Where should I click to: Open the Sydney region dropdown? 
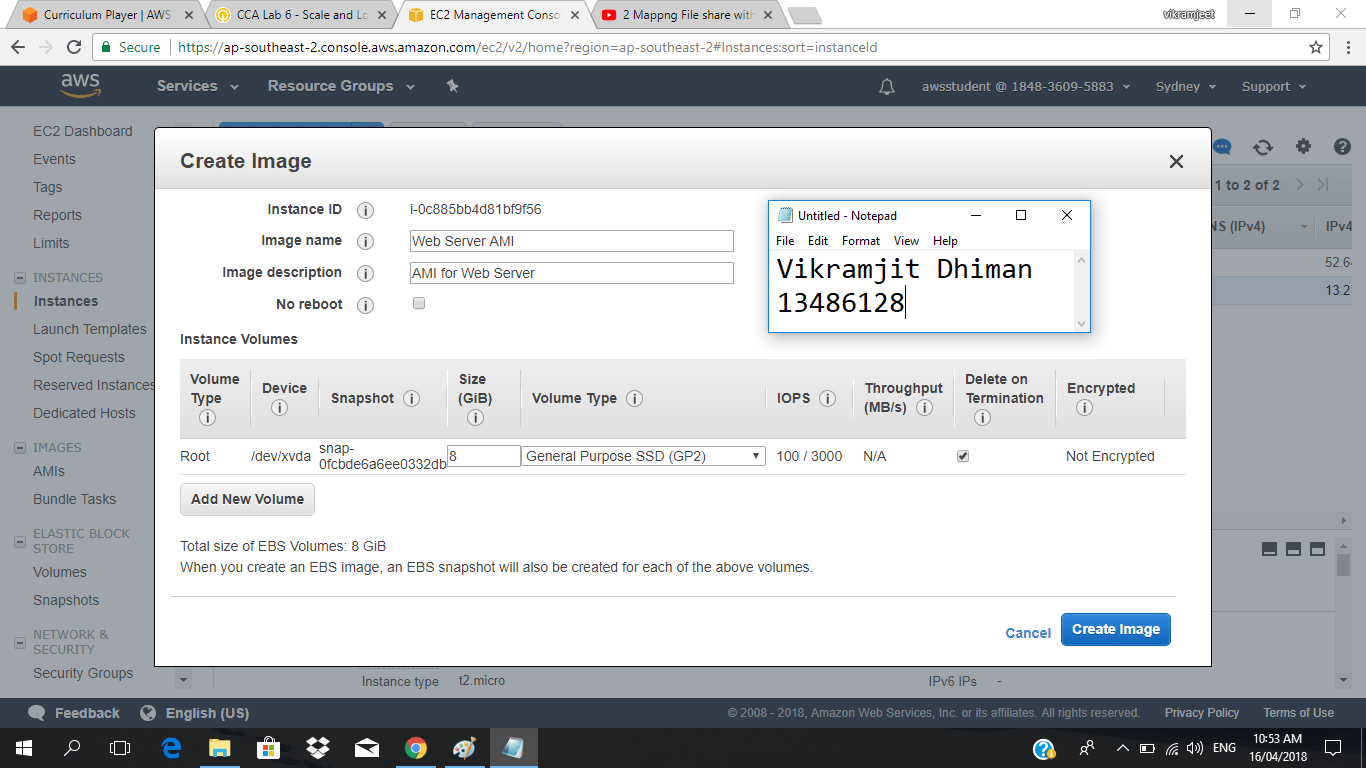point(1184,87)
